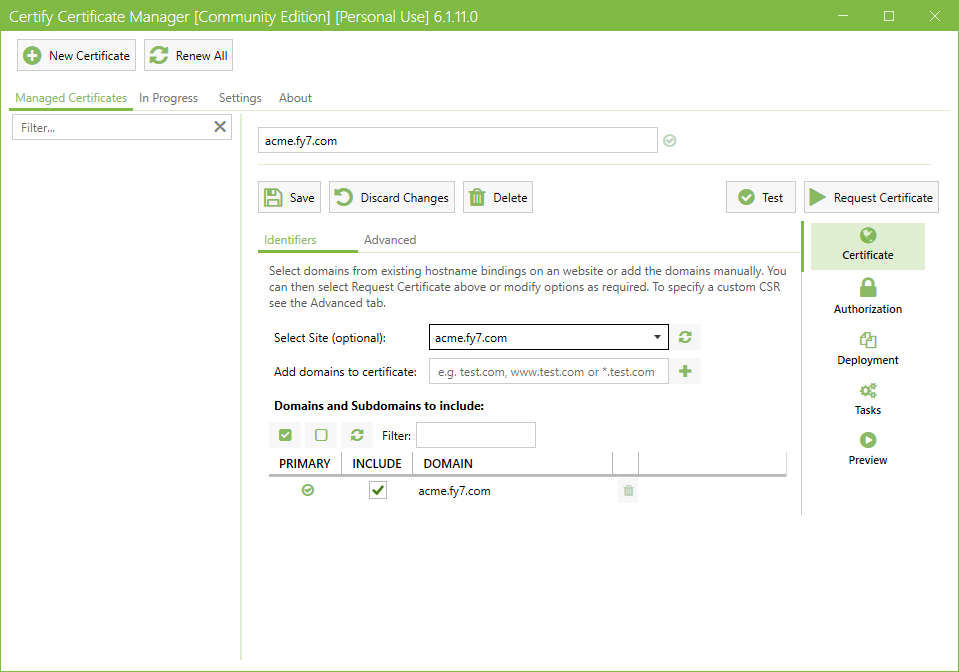Set acme.fy7.com as primary domain

[308, 490]
